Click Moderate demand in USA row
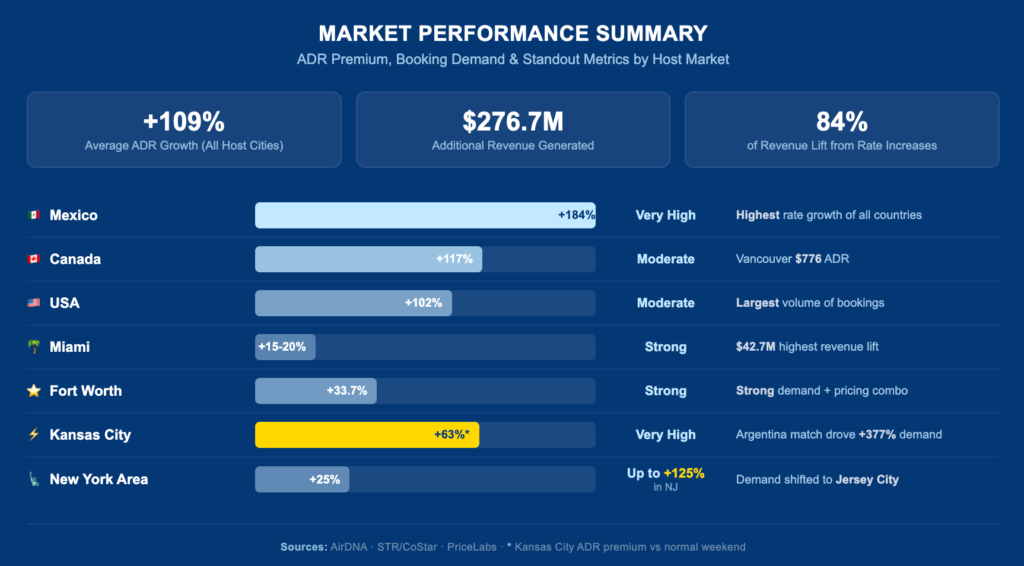Image resolution: width=1024 pixels, height=566 pixels. [x=665, y=303]
